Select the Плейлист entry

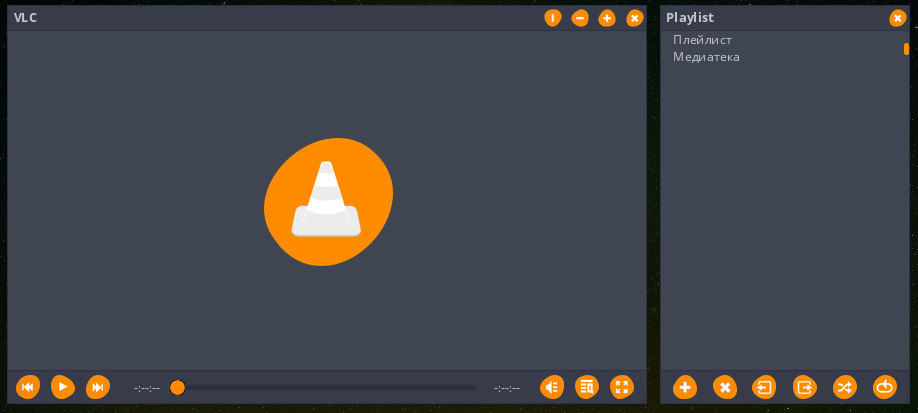[703, 40]
